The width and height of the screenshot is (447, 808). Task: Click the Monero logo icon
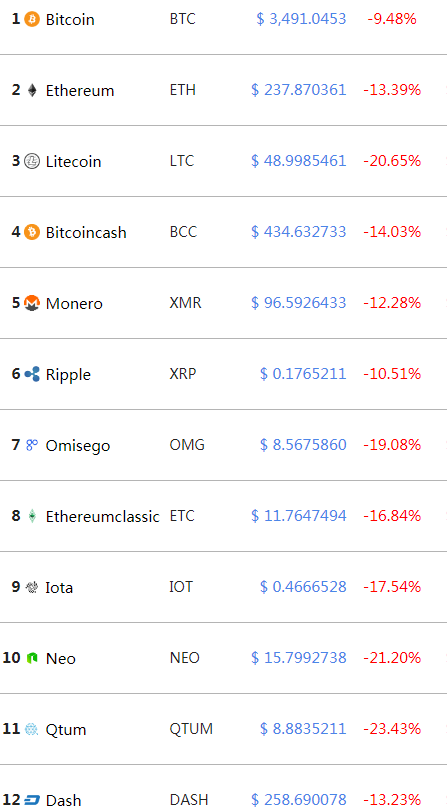point(32,303)
